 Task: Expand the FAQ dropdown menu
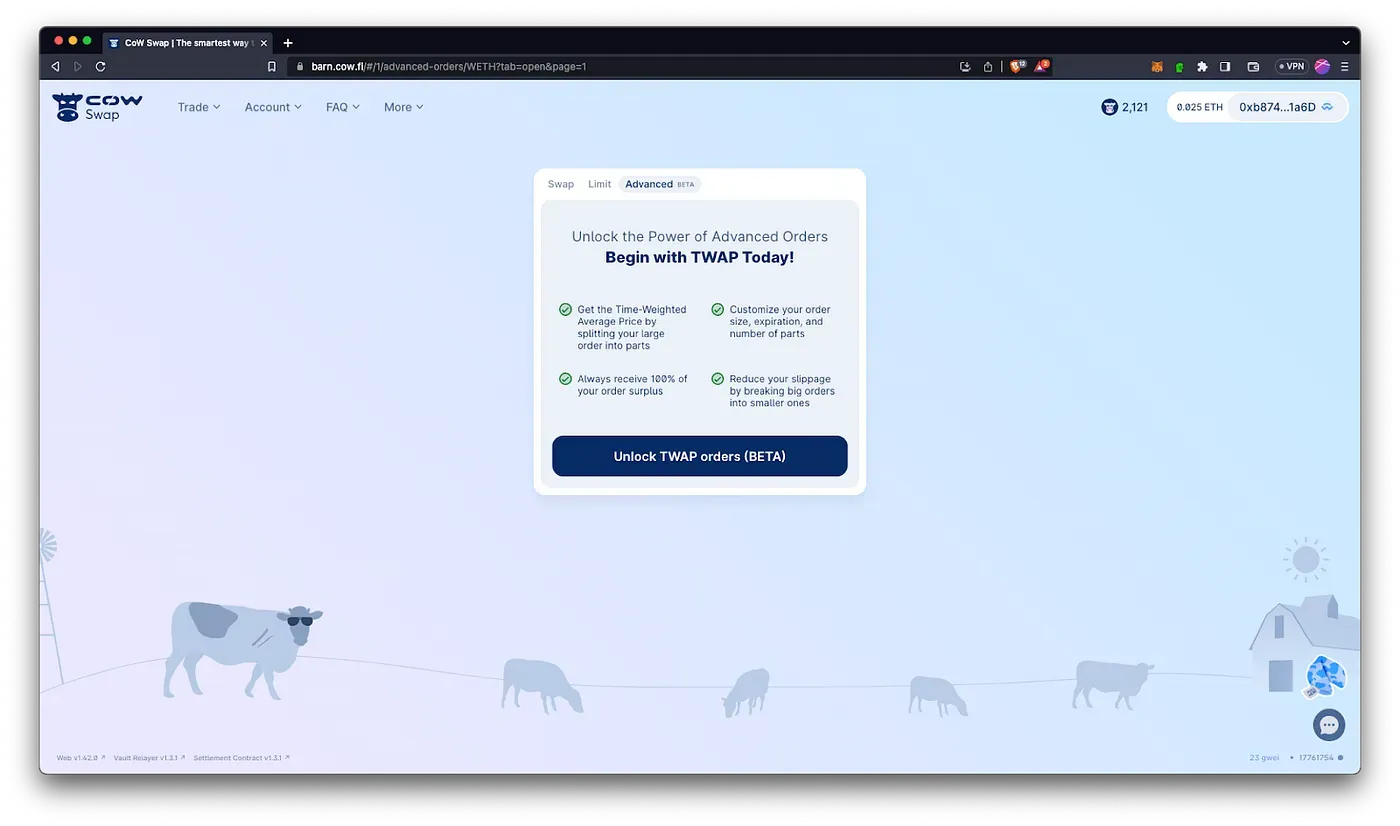pos(343,107)
